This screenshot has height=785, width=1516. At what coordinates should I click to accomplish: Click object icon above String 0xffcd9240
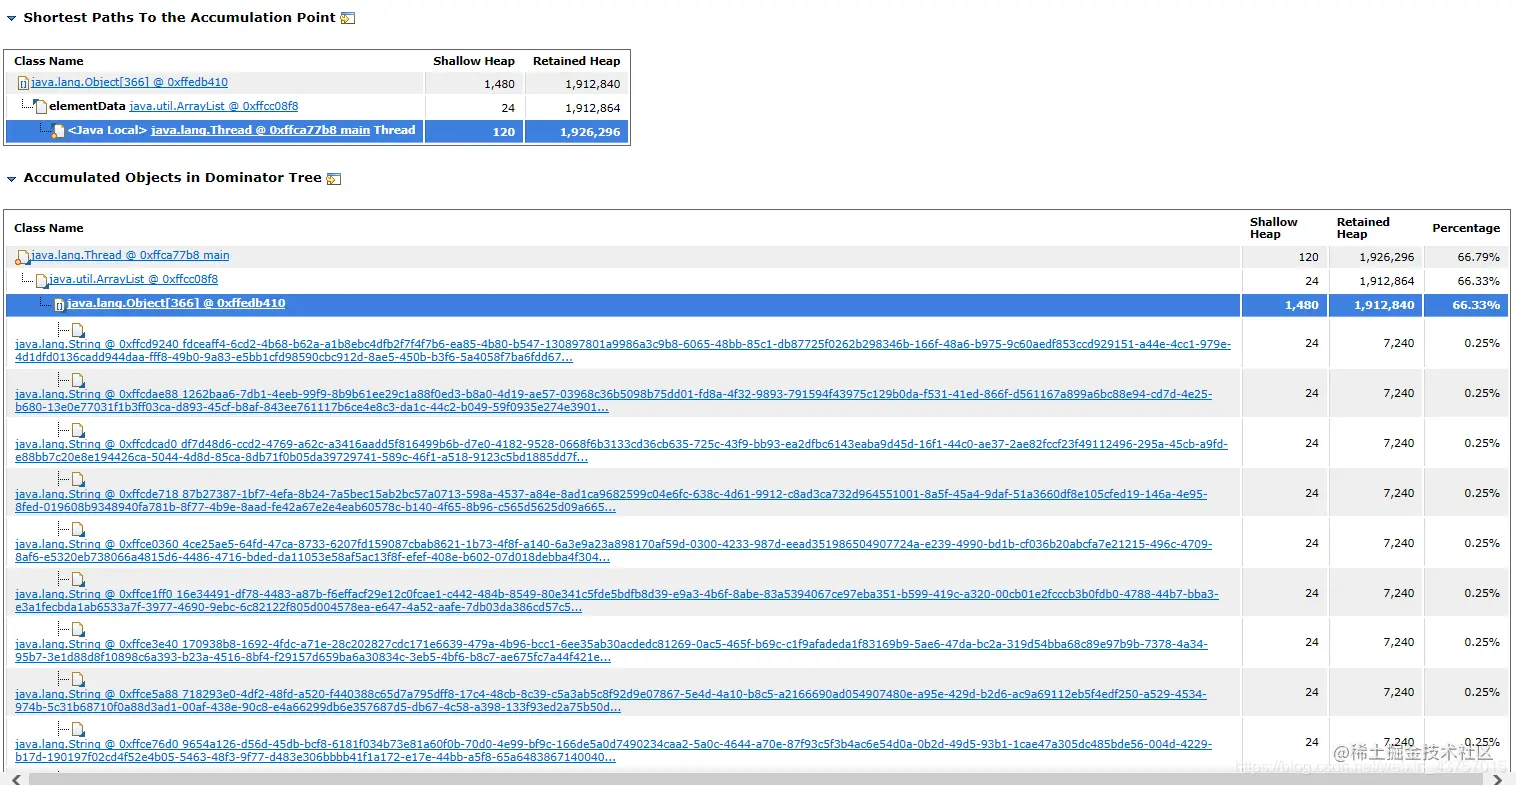coord(78,330)
